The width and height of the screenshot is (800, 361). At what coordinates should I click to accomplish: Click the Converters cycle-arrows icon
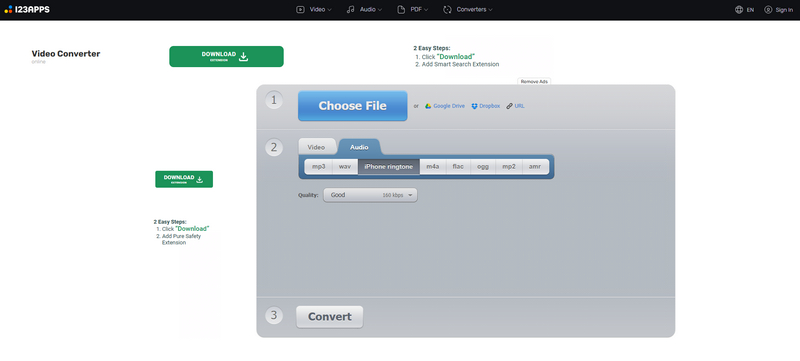[447, 9]
